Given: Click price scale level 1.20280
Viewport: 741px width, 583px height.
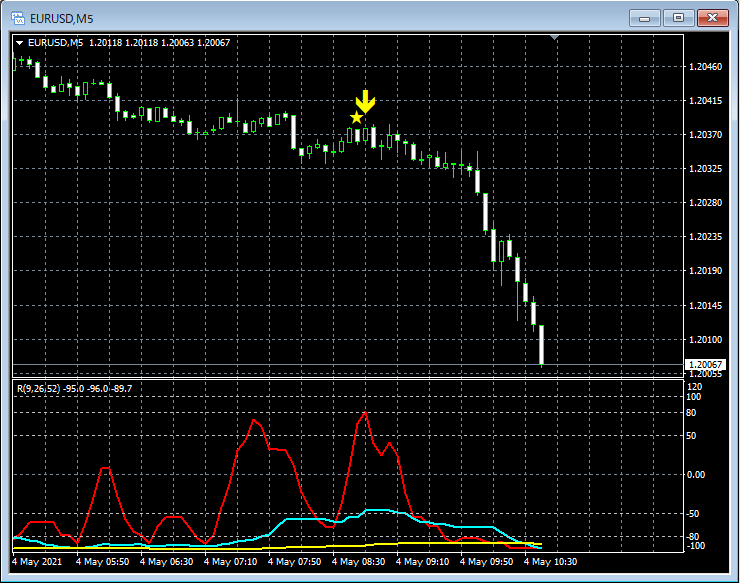Looking at the screenshot, I should (705, 203).
